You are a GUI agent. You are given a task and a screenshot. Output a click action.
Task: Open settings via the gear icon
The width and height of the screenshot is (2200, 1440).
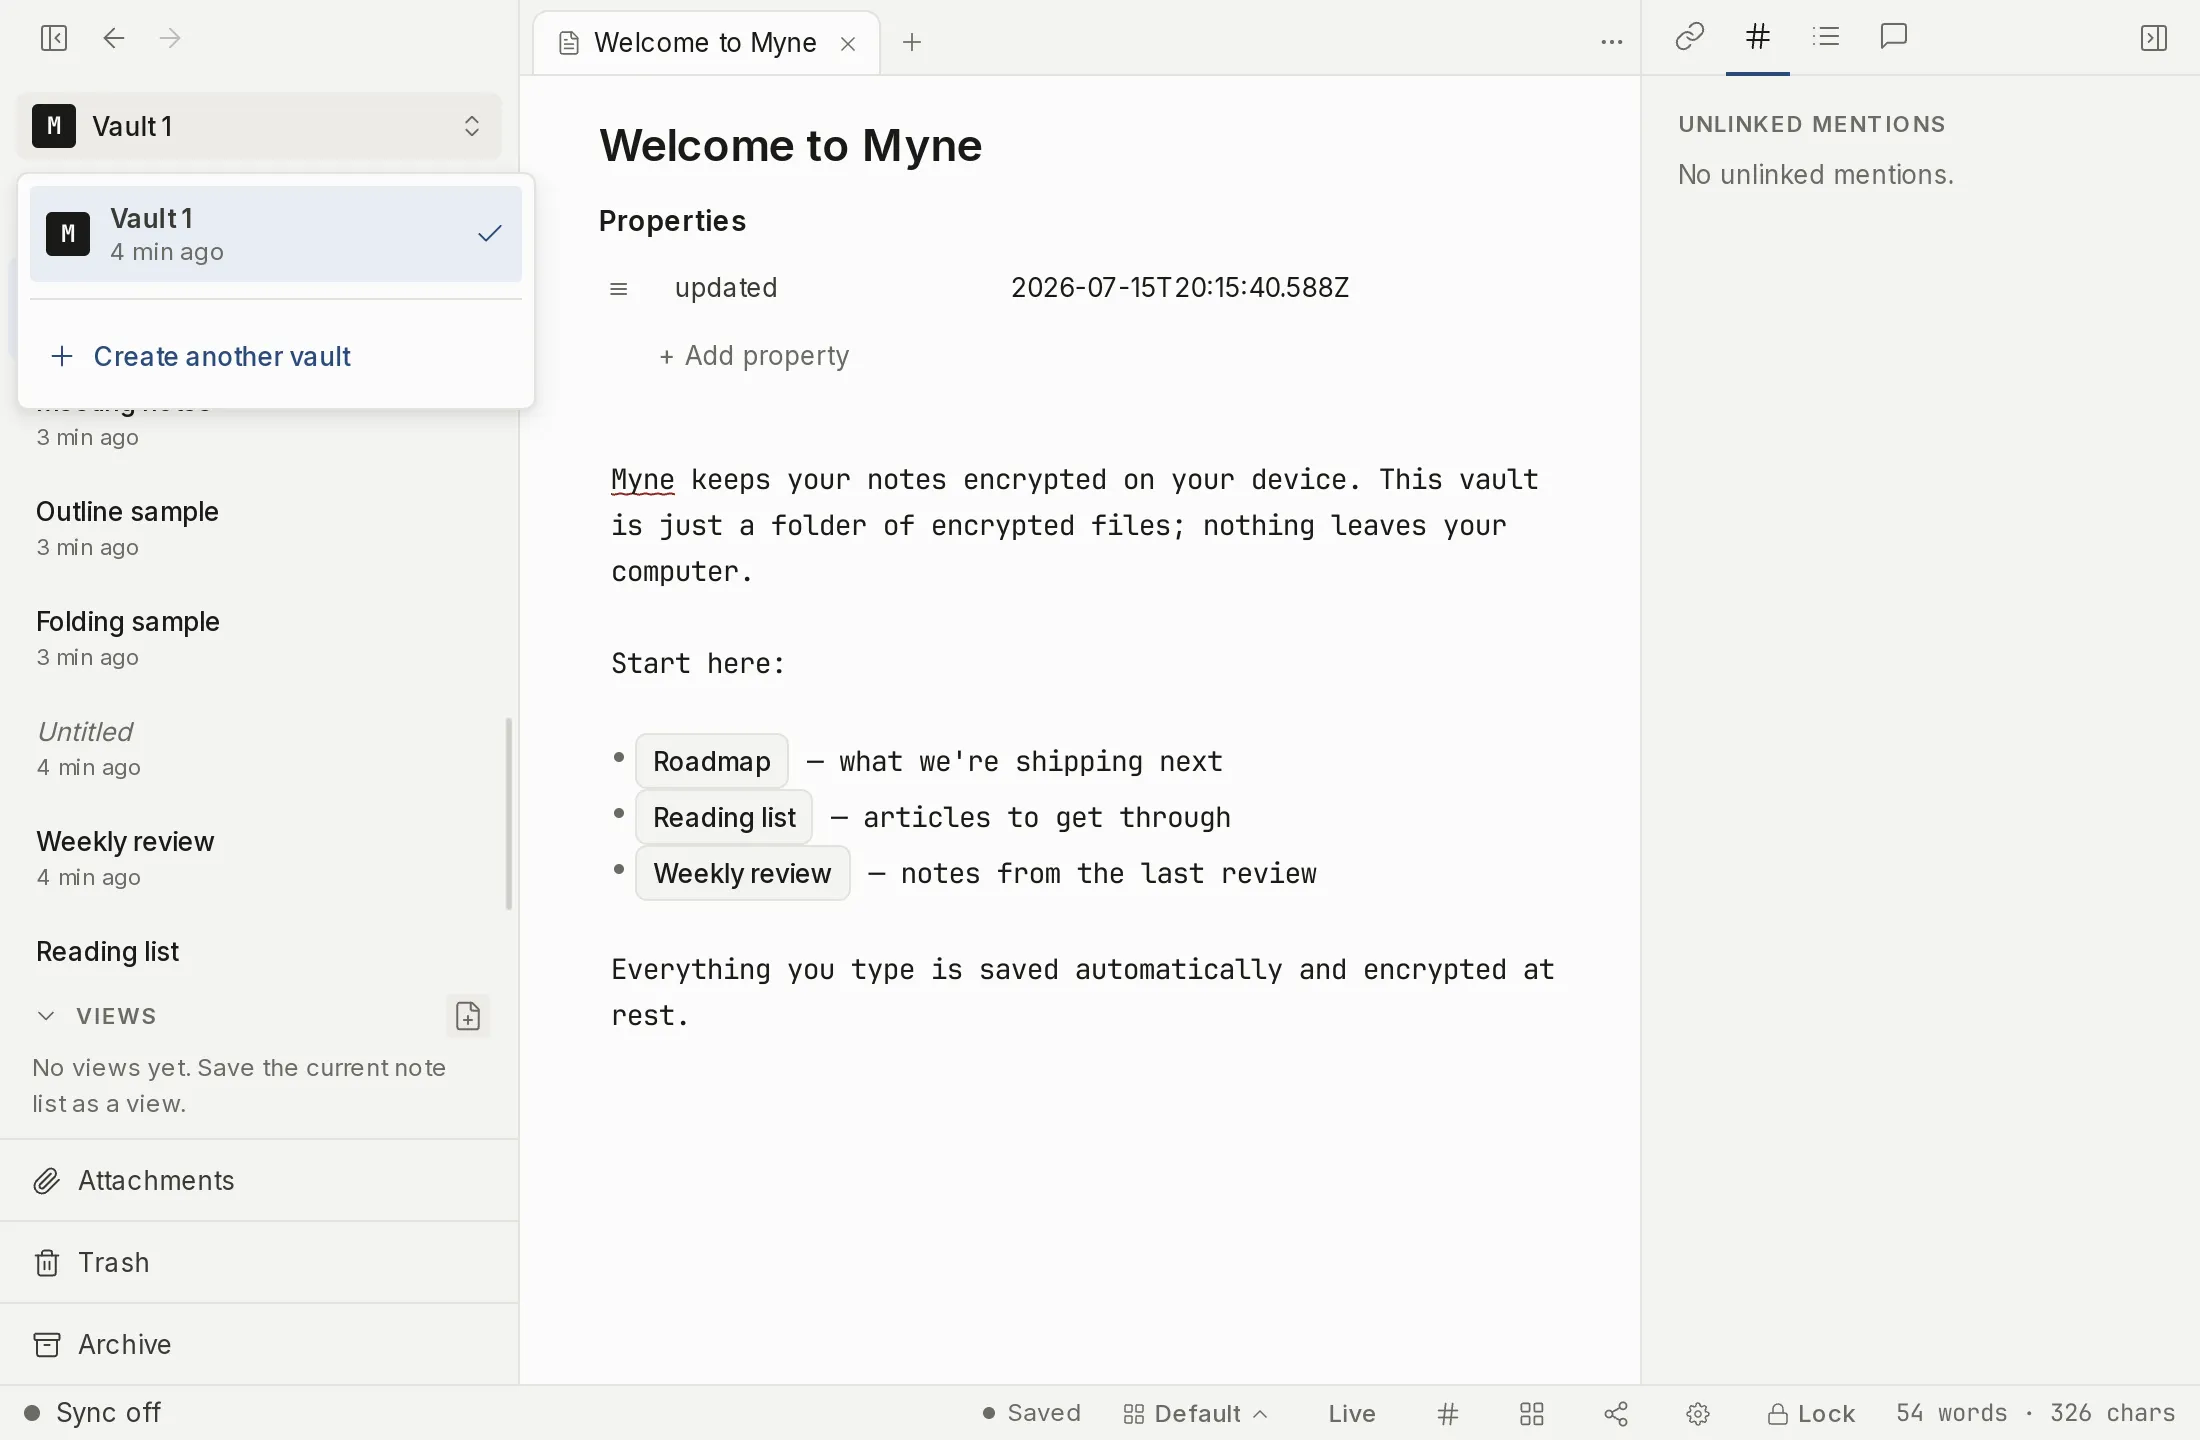coord(1698,1414)
